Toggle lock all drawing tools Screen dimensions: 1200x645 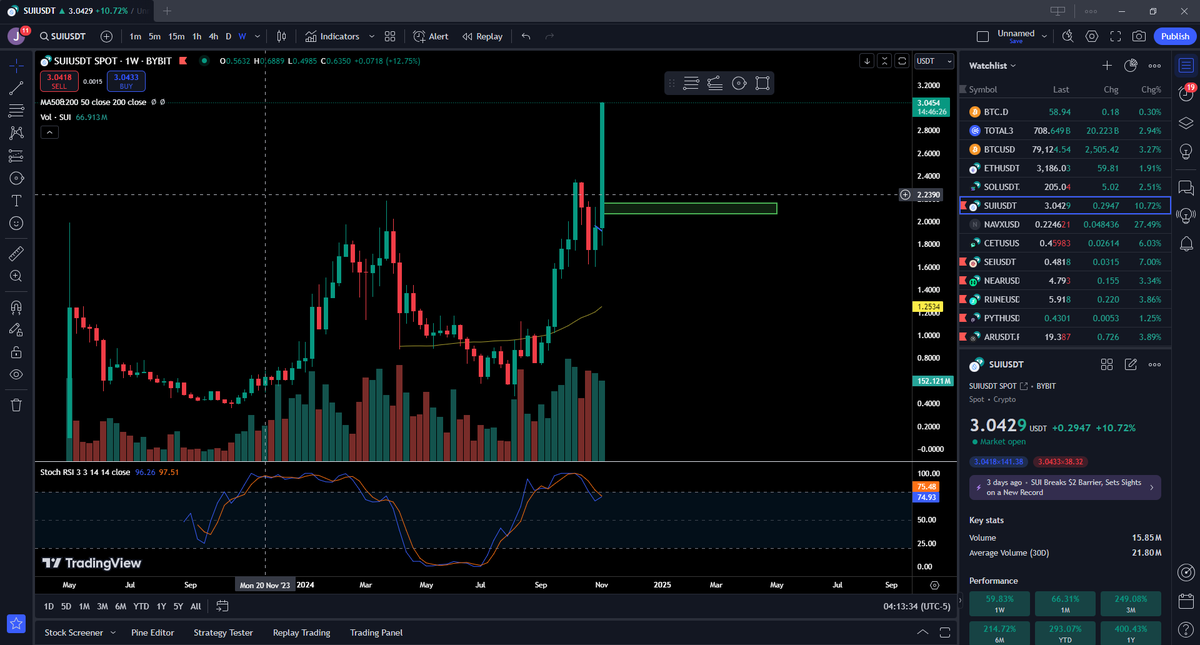click(16, 352)
